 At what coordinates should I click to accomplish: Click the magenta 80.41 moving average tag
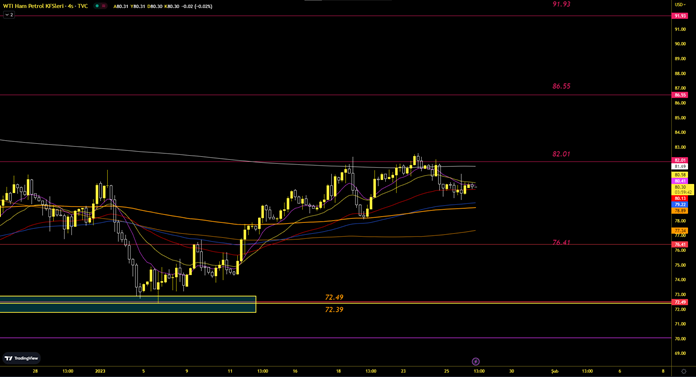[680, 181]
